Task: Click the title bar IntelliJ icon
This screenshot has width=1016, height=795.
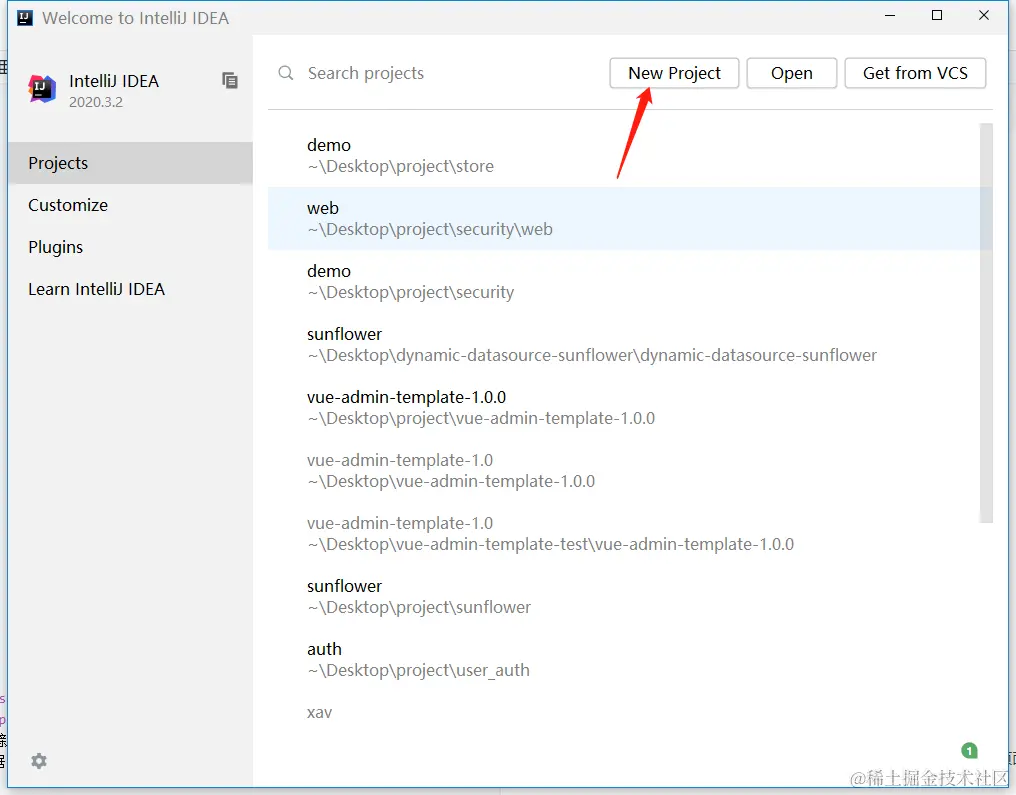Action: click(x=25, y=17)
